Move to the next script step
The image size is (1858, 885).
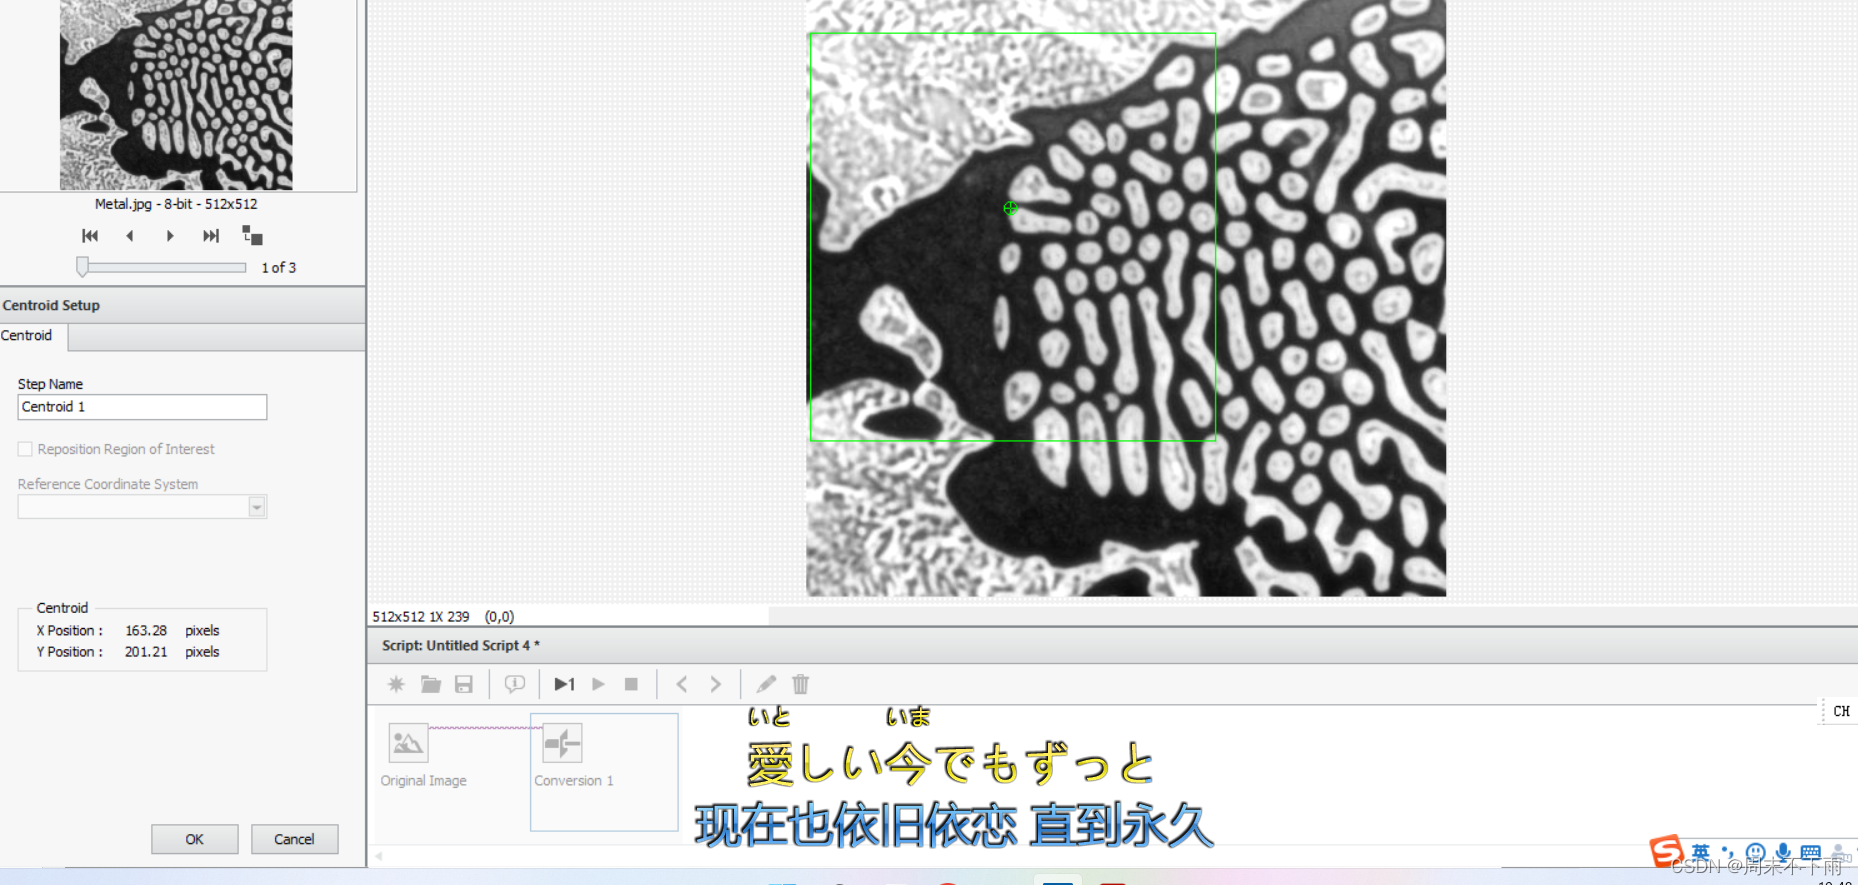coord(715,684)
